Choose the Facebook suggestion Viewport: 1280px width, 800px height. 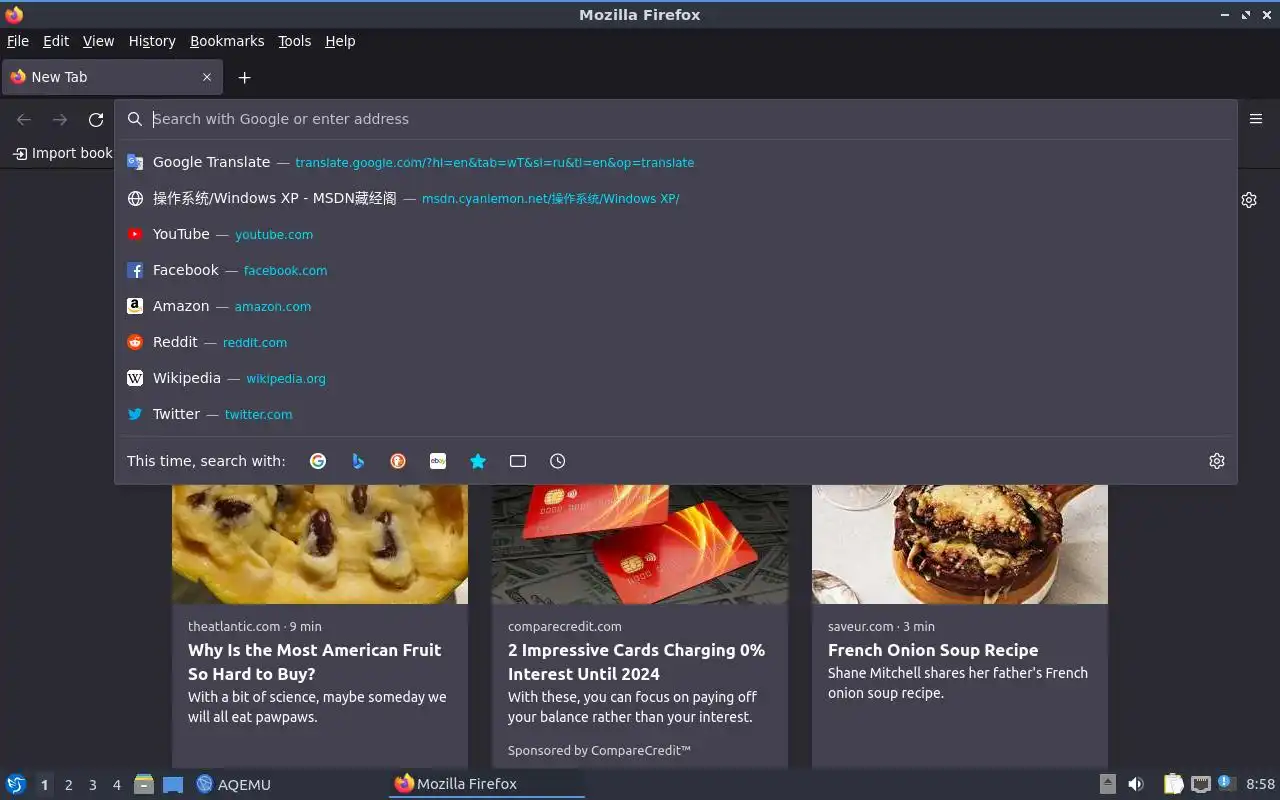click(676, 270)
